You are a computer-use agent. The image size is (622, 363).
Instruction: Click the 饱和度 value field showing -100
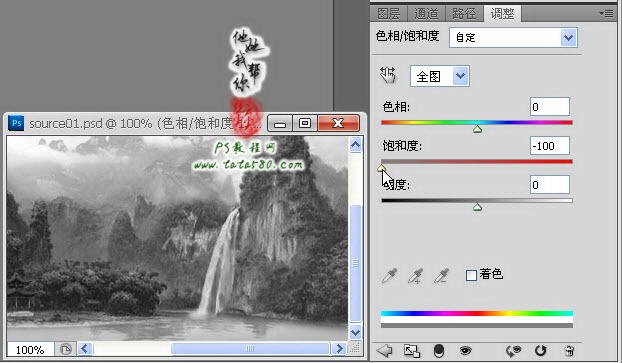(549, 146)
